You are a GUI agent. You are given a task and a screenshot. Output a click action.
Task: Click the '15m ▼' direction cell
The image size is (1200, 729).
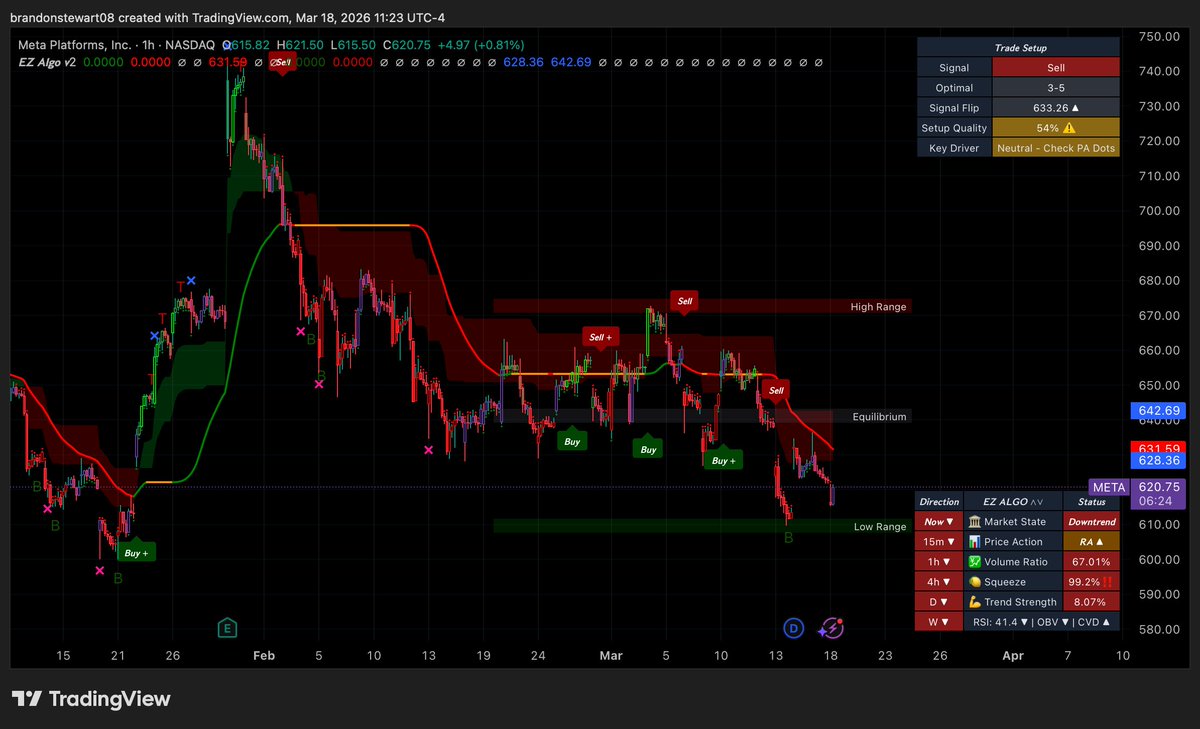[x=939, y=542]
